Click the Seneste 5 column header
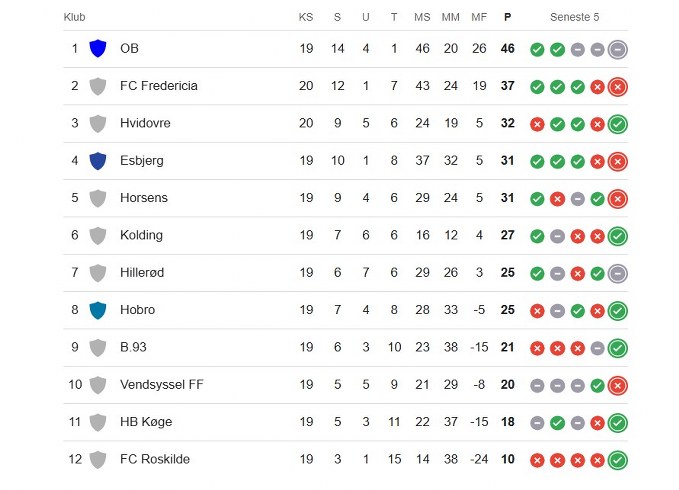Image resolution: width=679 pixels, height=490 pixels. click(x=575, y=17)
